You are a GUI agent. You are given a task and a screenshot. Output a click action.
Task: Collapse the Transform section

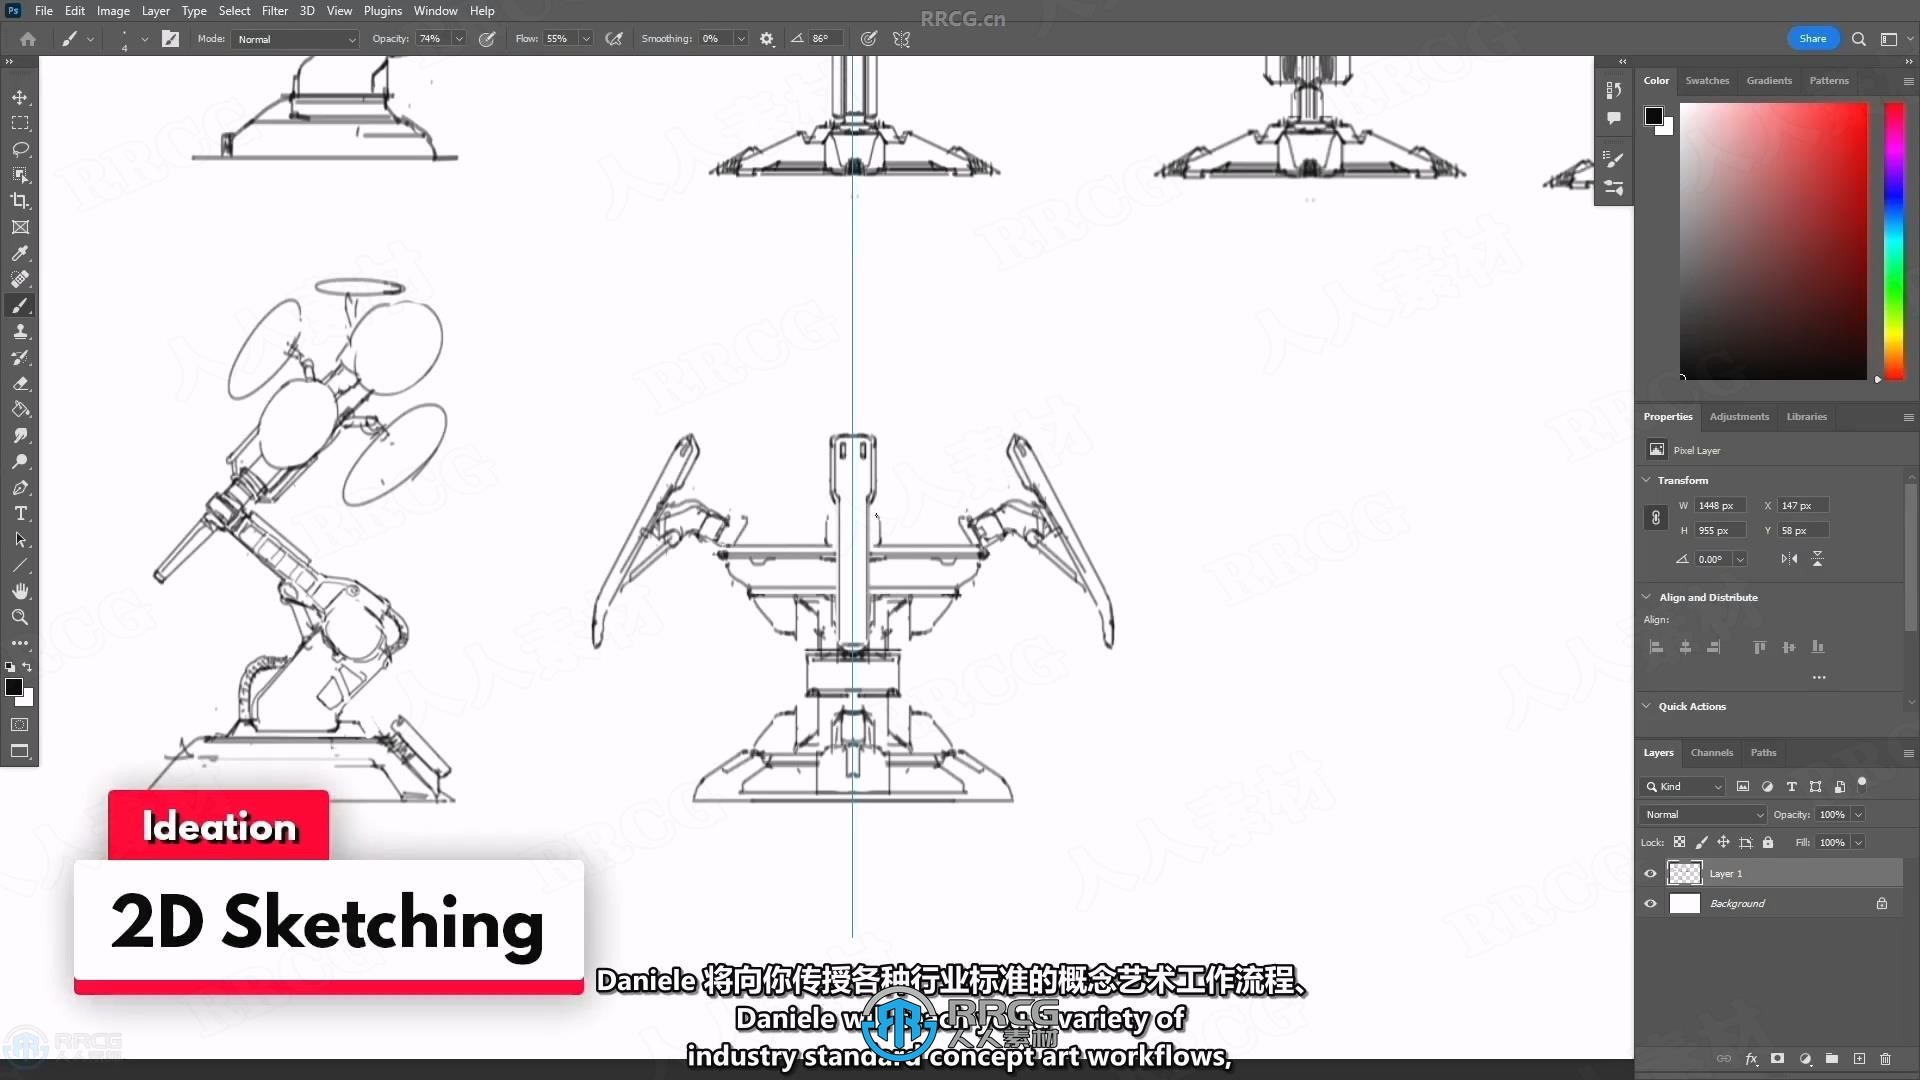click(x=1646, y=480)
